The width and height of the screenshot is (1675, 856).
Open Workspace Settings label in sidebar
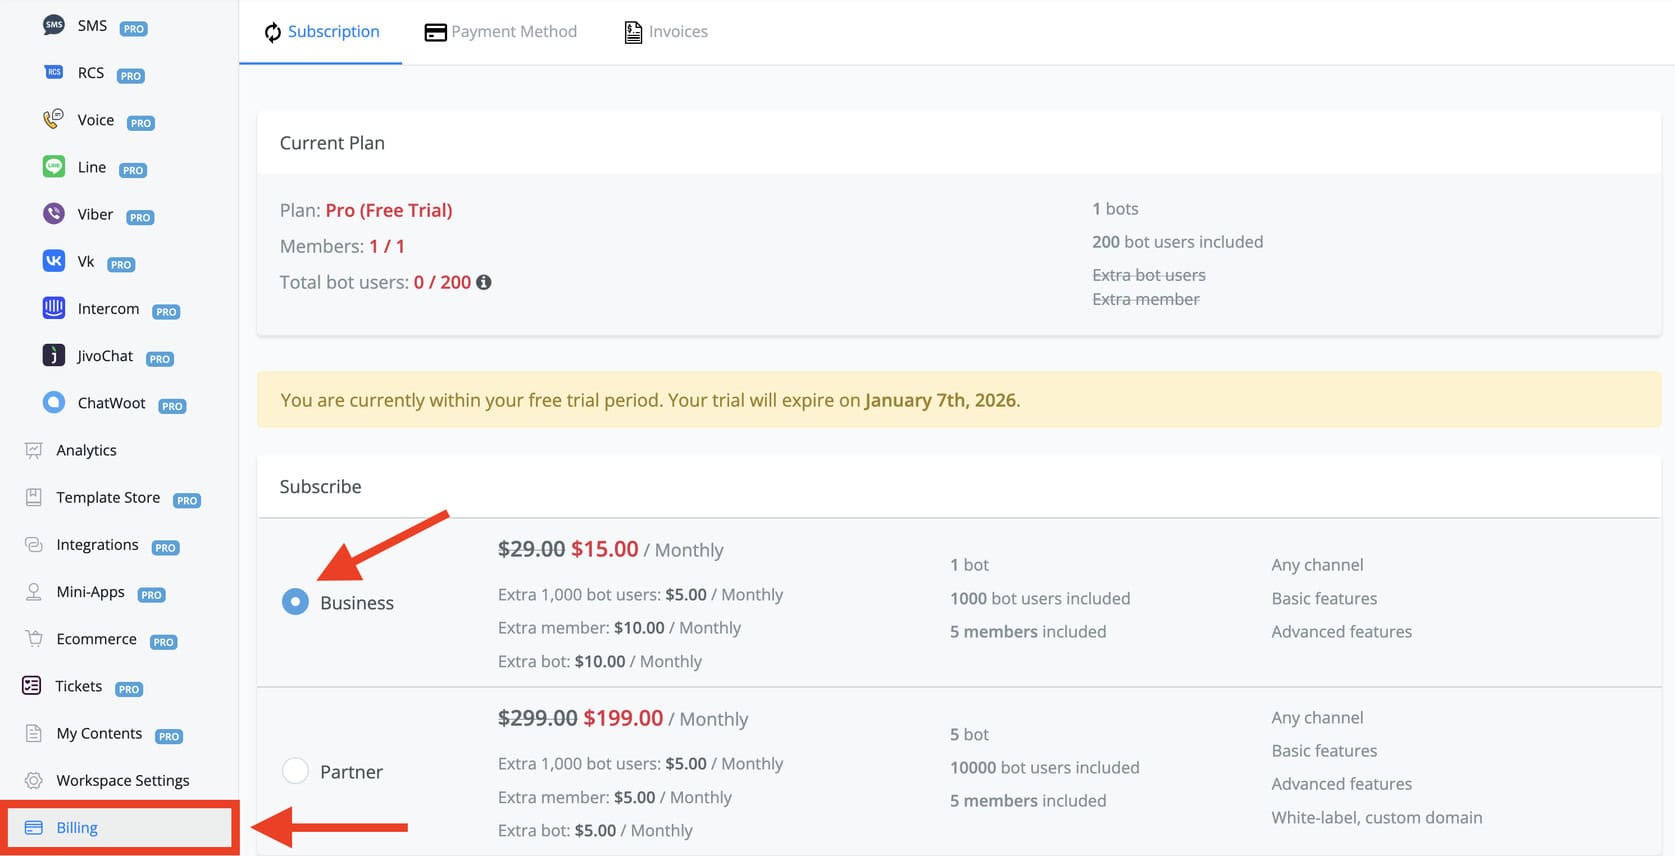tap(123, 780)
